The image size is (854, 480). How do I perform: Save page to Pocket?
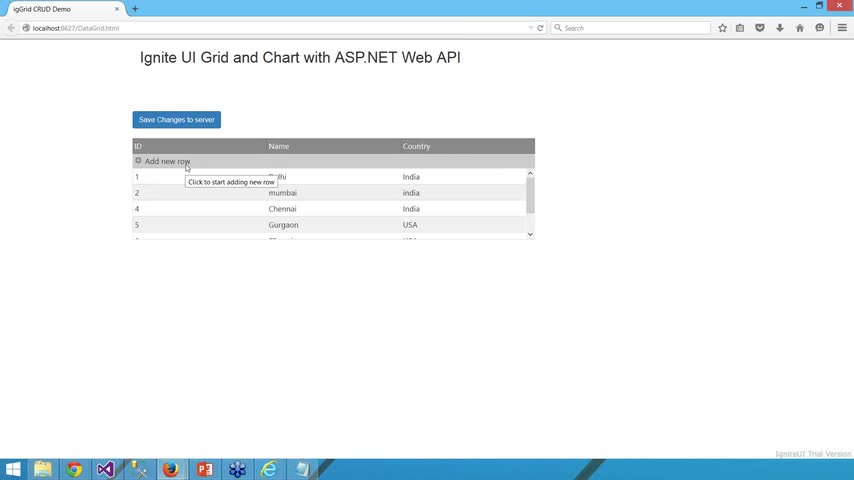coord(760,28)
